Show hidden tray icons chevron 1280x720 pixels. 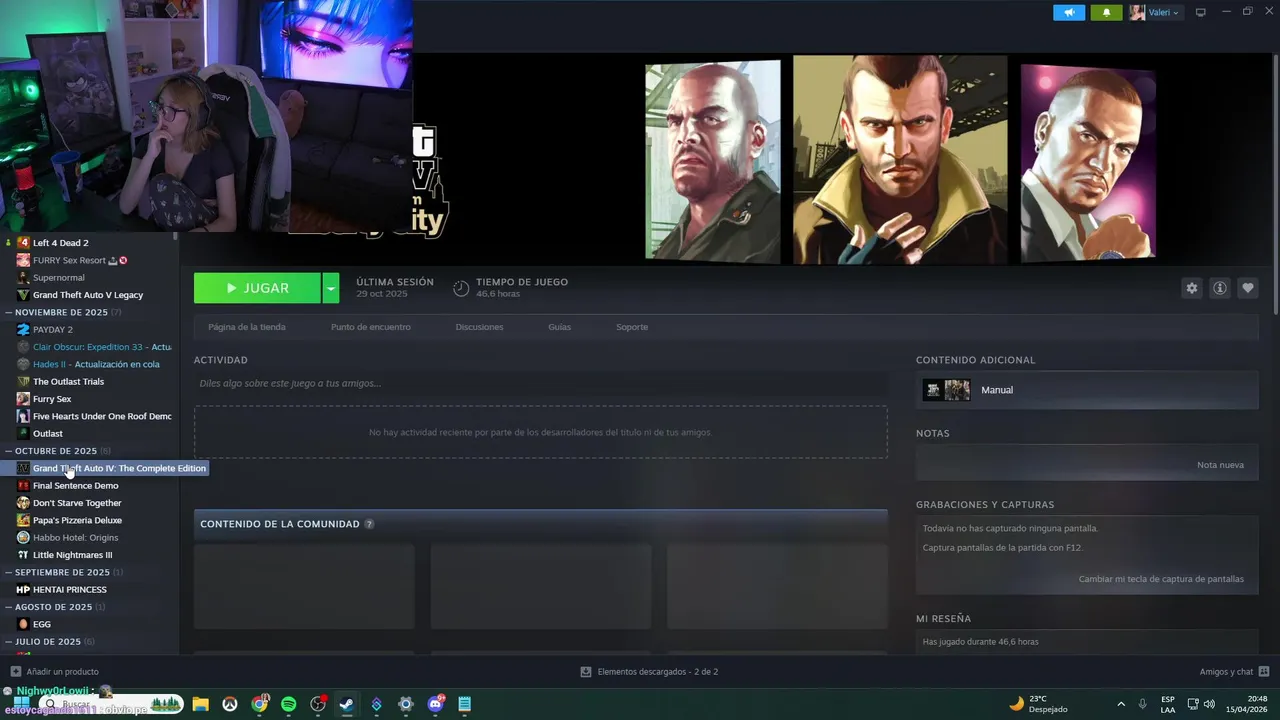coord(1121,704)
